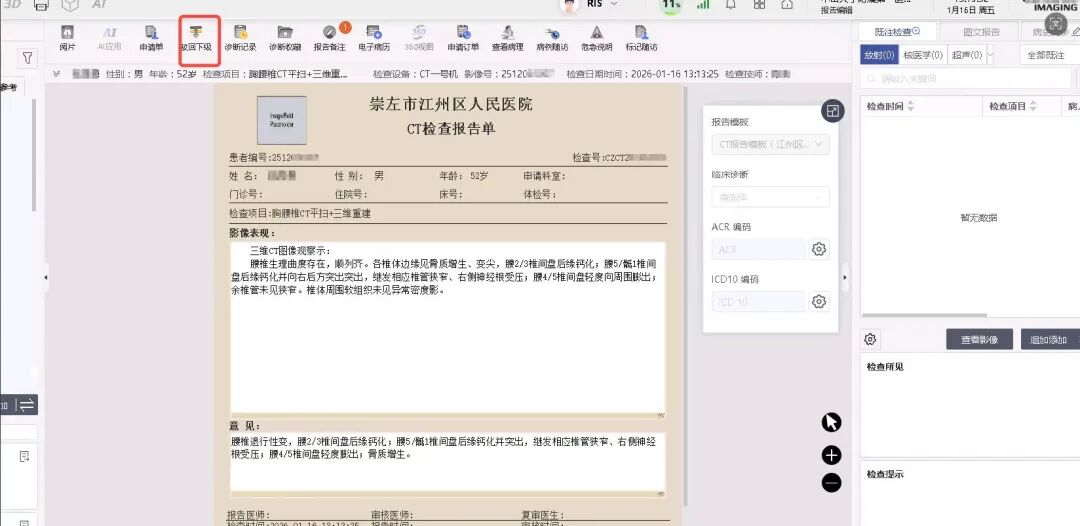Click the signal strength bars icon
The width and height of the screenshot is (1080, 526).
[703, 4]
